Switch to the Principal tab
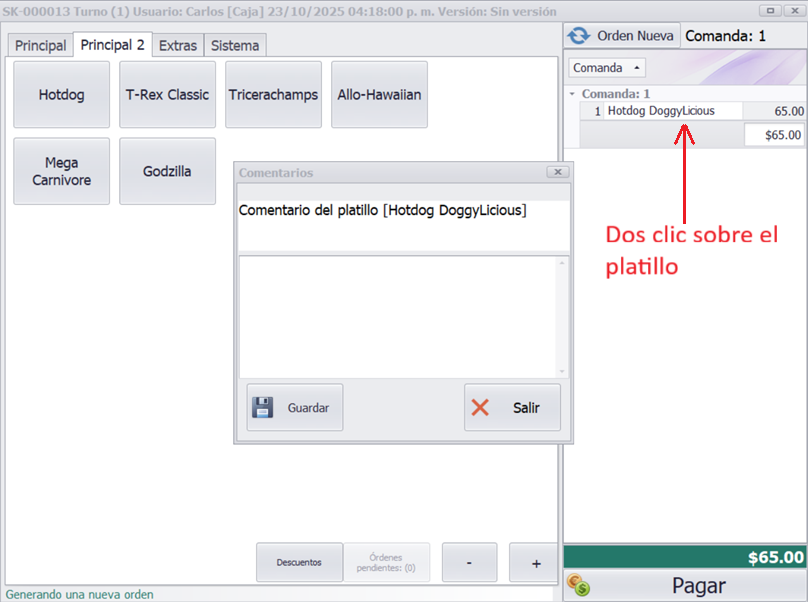 (x=40, y=45)
